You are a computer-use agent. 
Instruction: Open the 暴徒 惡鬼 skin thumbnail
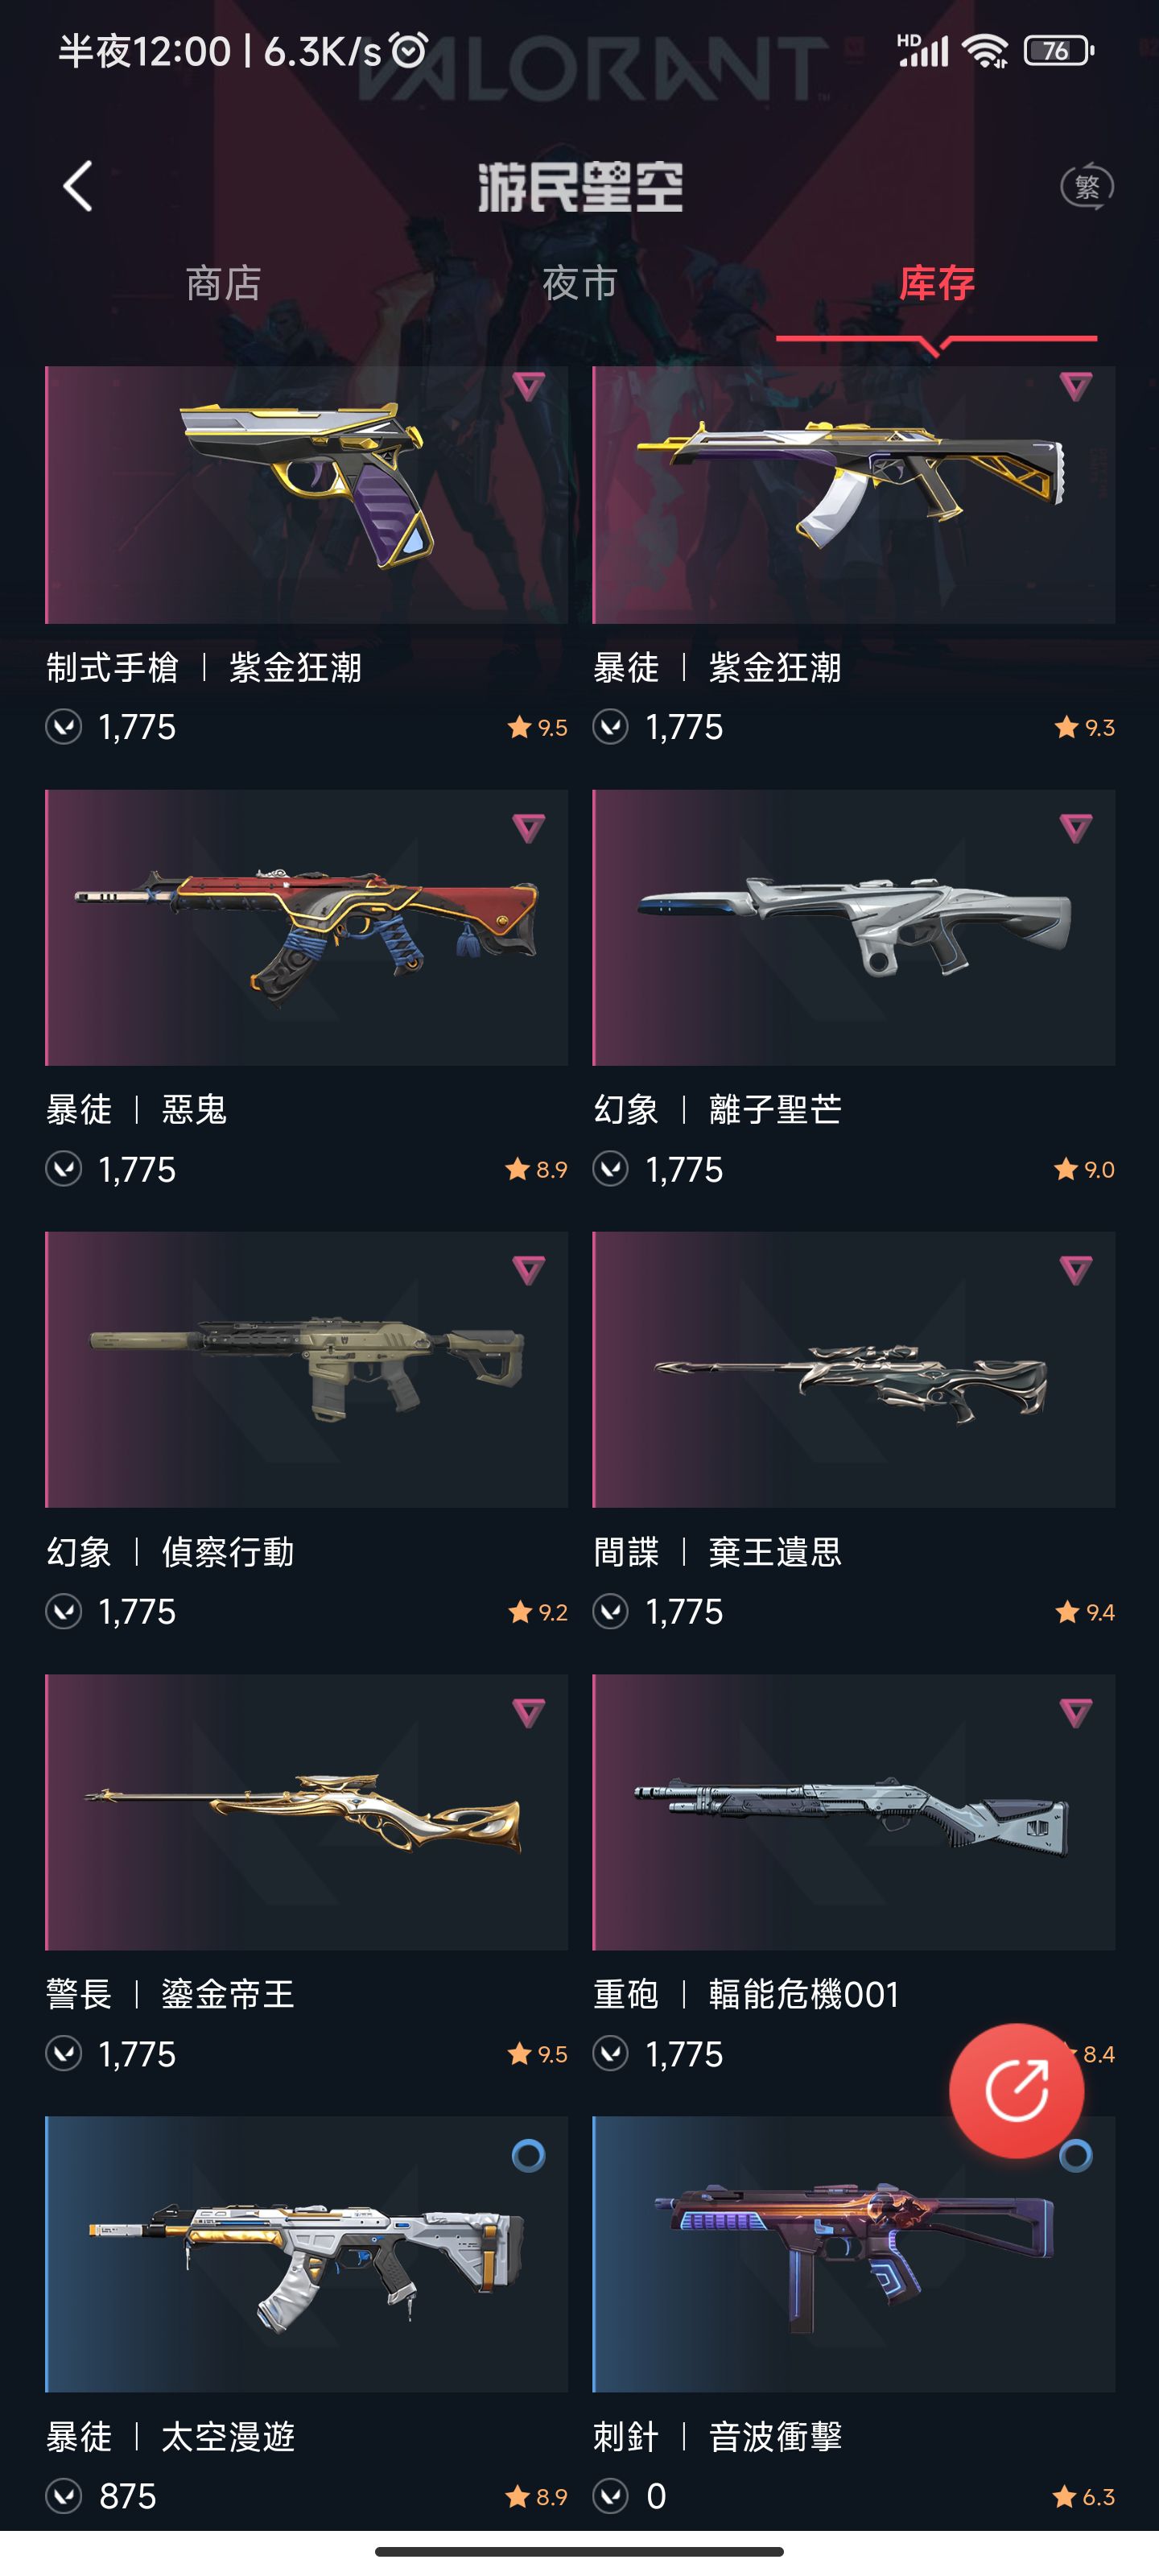point(306,928)
